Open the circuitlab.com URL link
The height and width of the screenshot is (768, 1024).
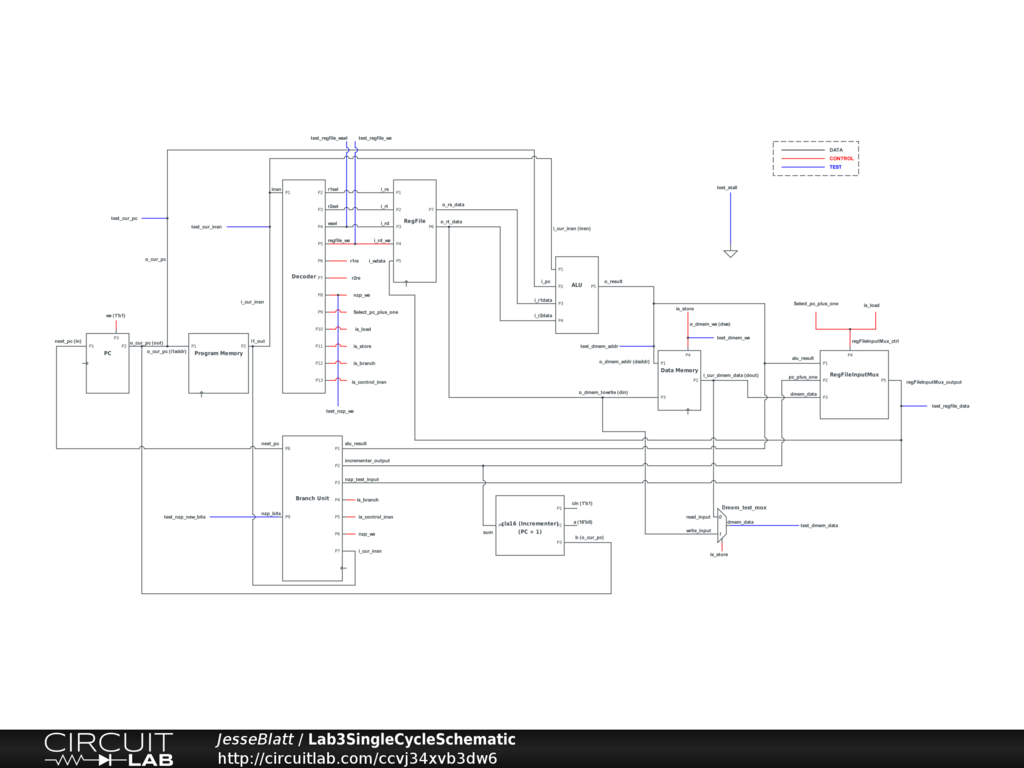357,758
